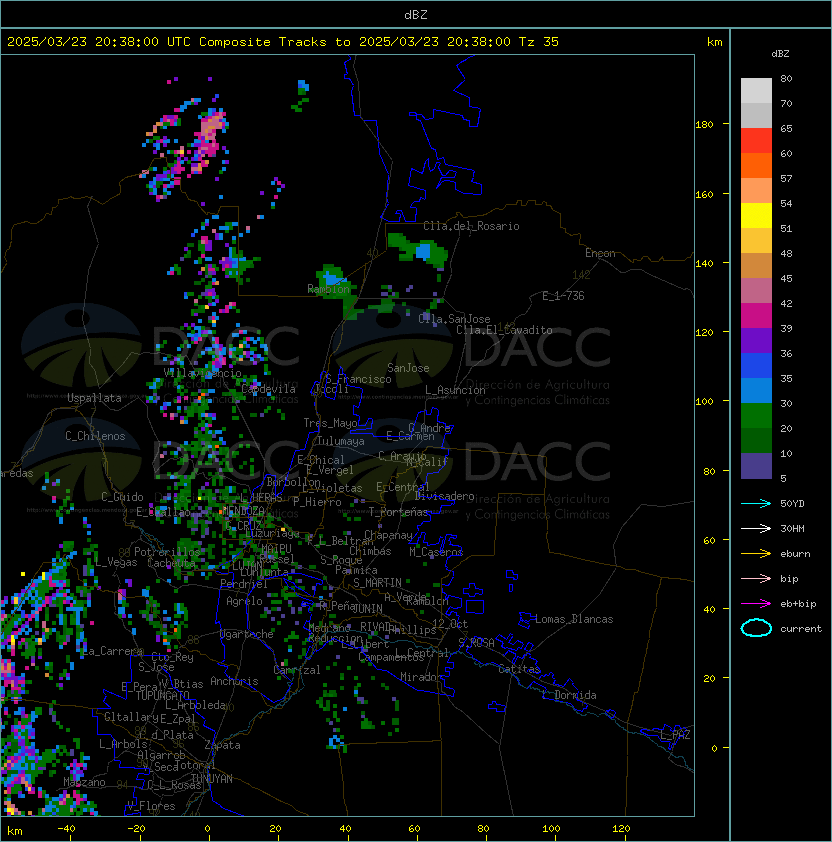This screenshot has height=842, width=832.
Task: Click the 'MENDOZA' city label
Action: pos(243,510)
